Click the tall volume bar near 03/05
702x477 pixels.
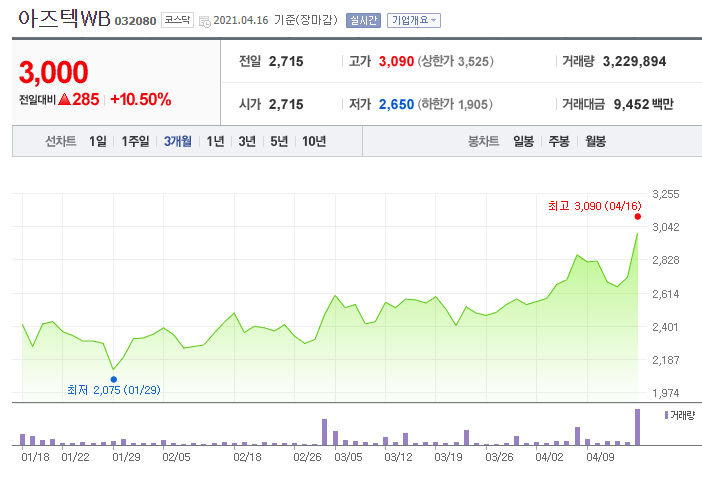325,432
